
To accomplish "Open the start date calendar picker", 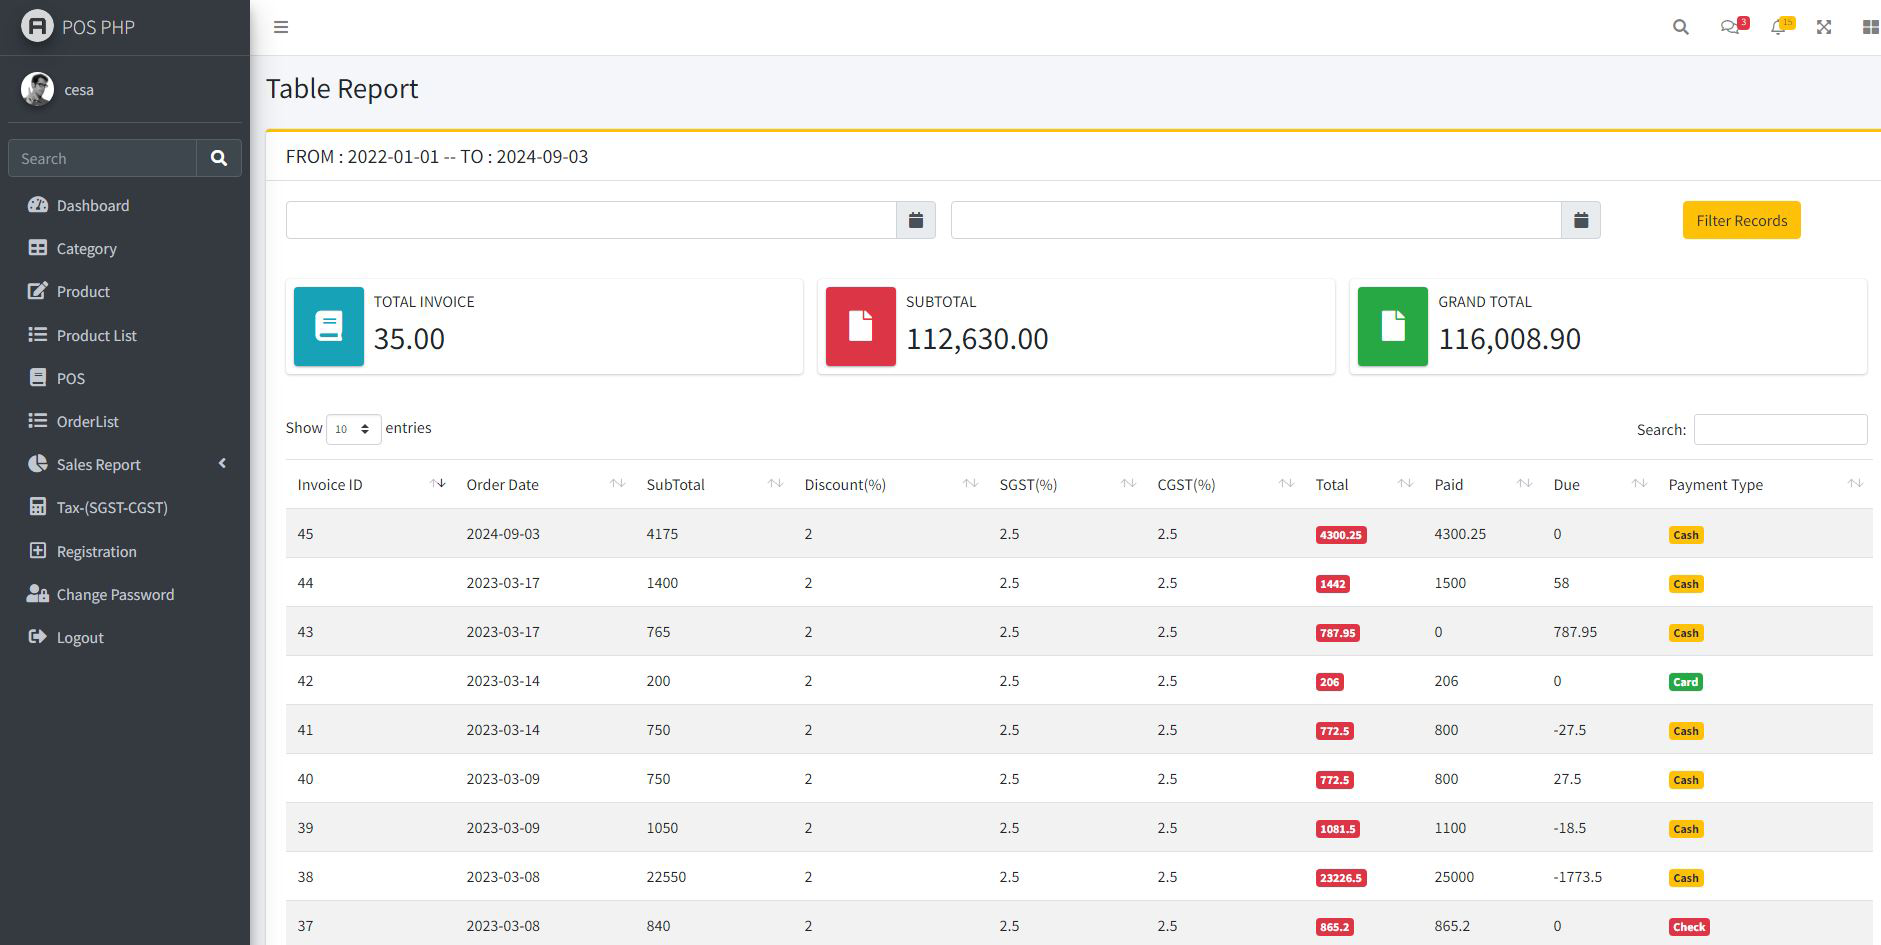I will (915, 220).
